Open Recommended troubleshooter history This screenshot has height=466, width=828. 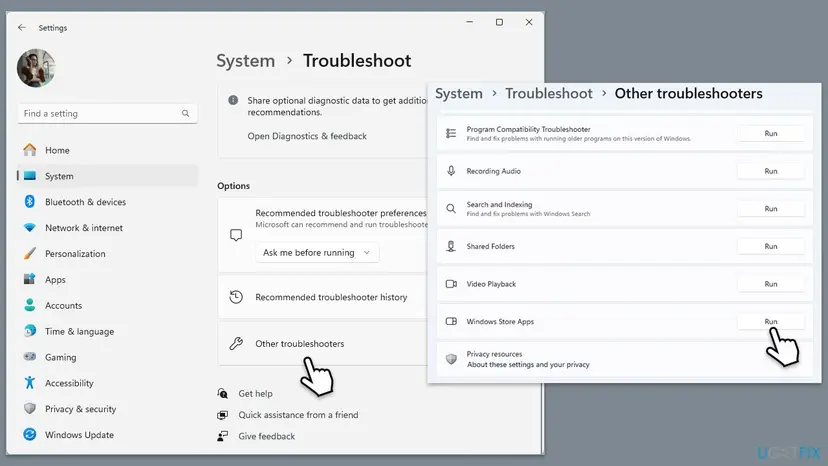point(323,297)
